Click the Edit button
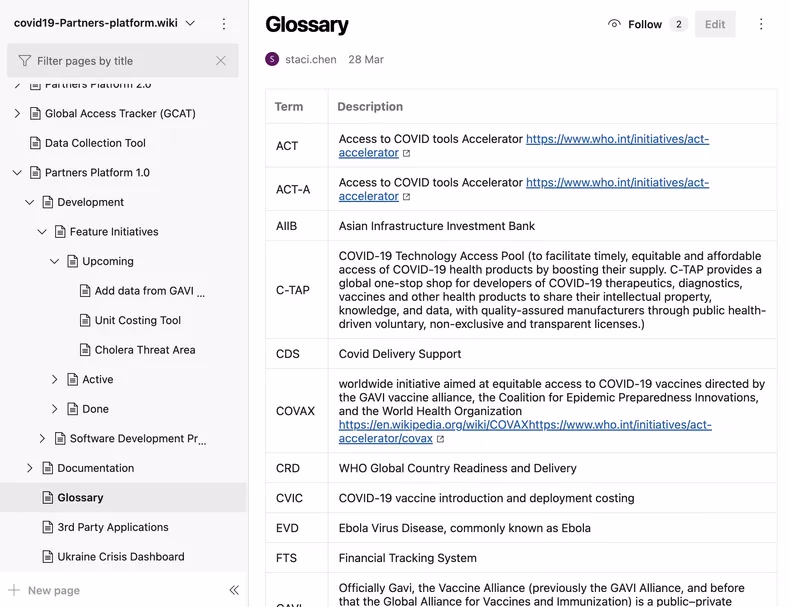 coord(715,24)
